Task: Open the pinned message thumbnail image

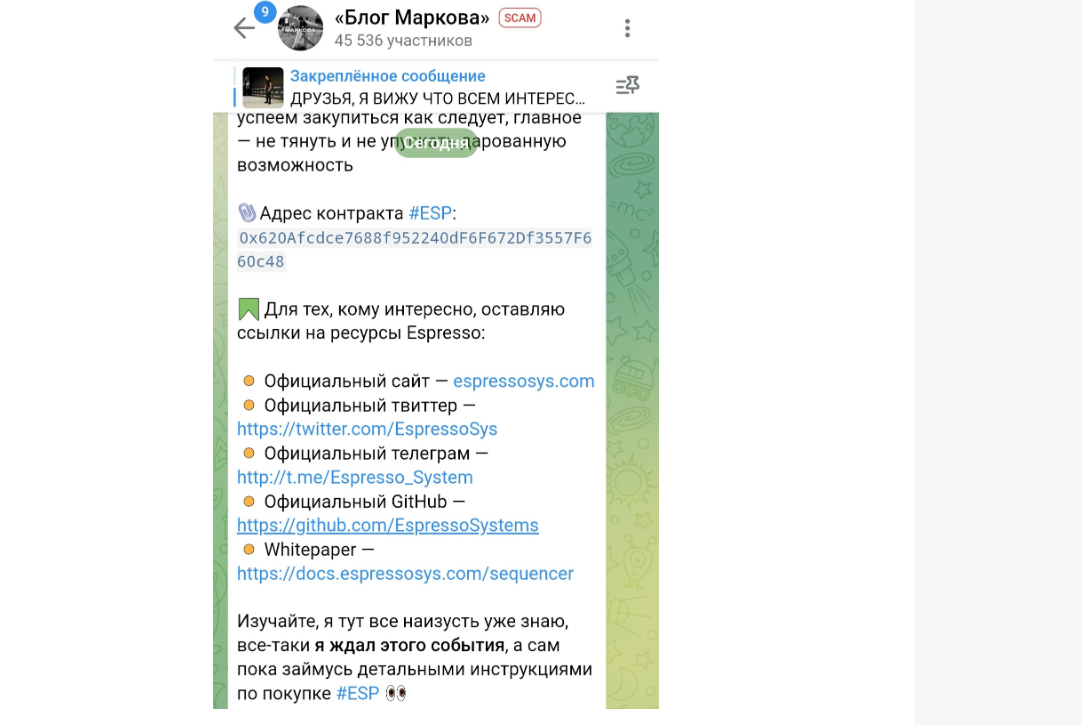Action: point(263,87)
